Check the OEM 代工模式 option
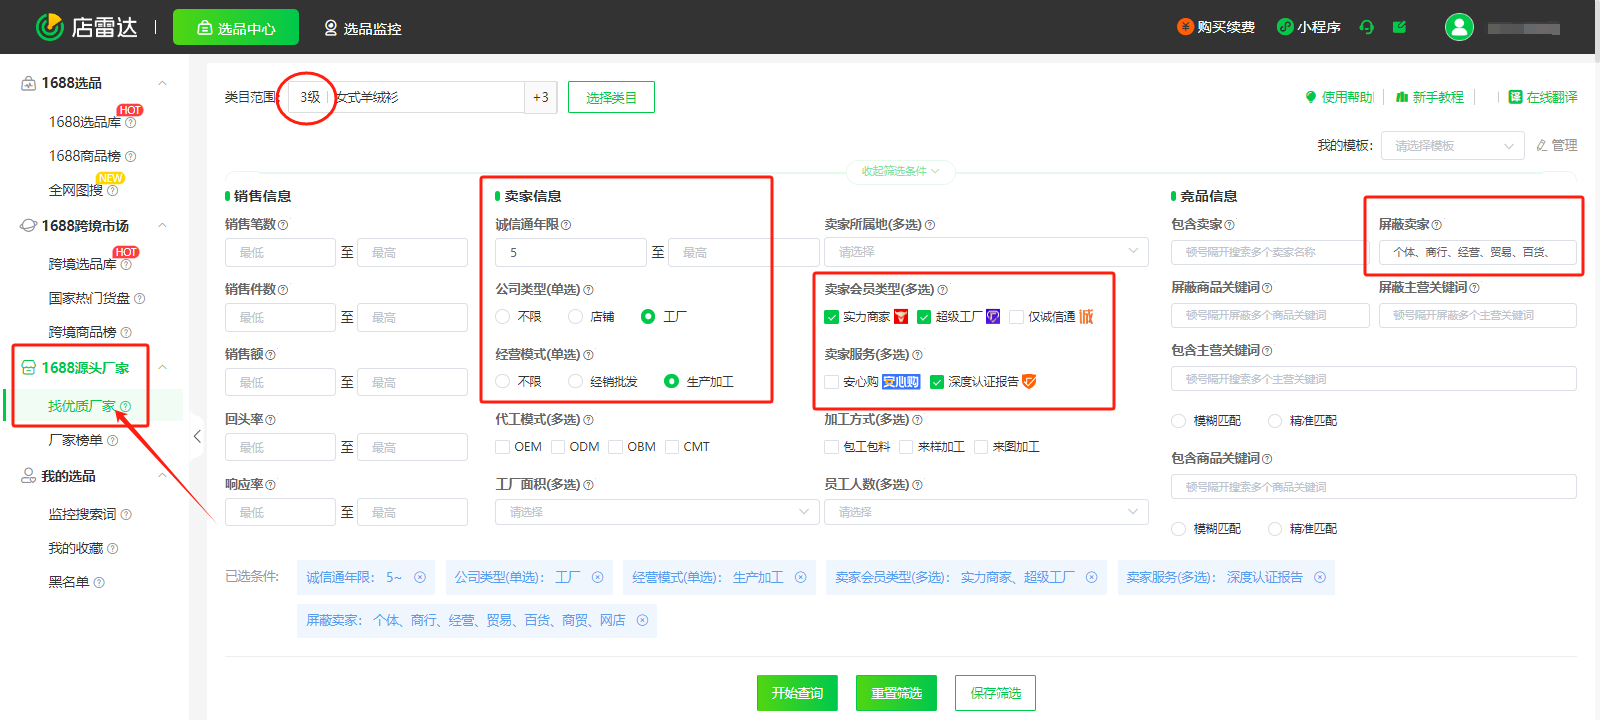1600x720 pixels. pos(503,447)
